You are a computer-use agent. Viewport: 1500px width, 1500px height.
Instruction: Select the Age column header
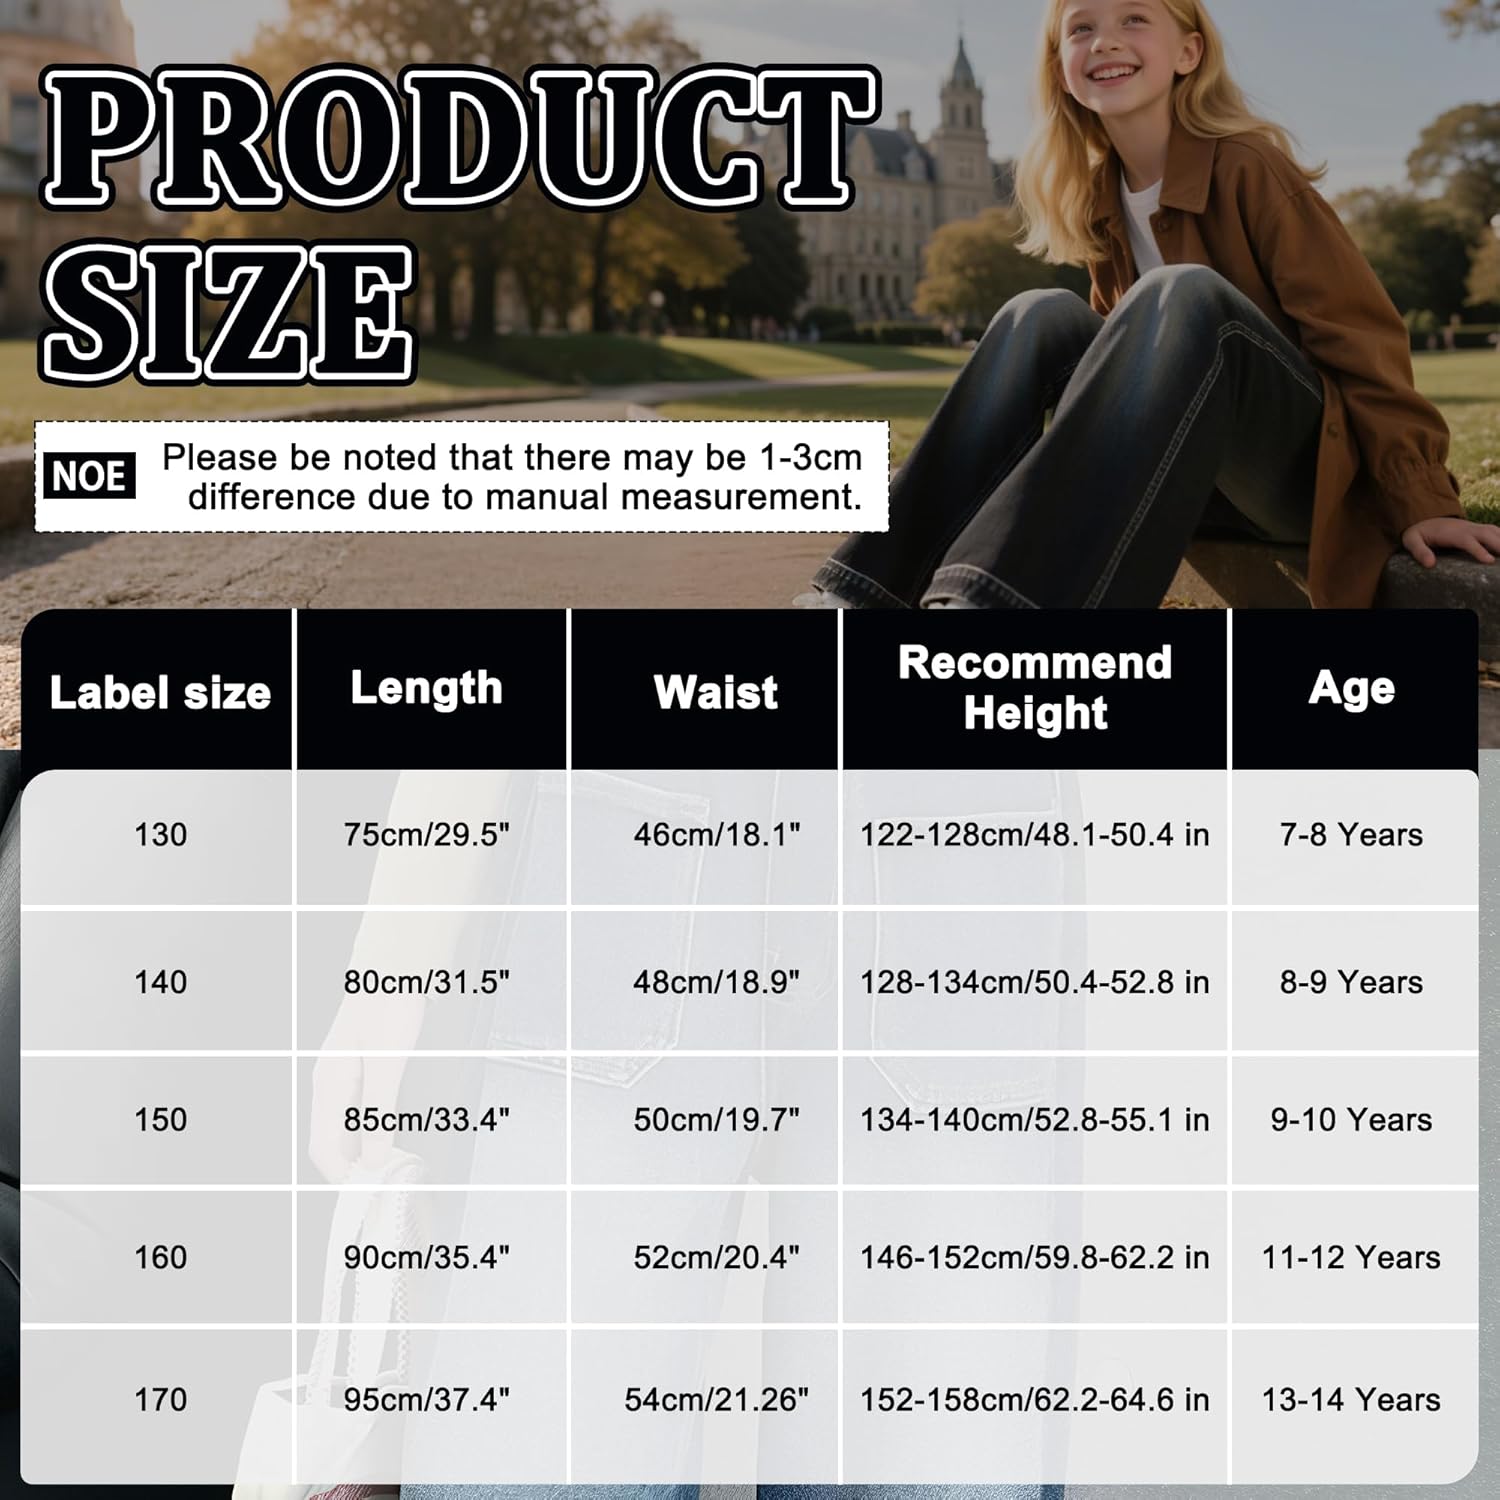click(x=1352, y=688)
